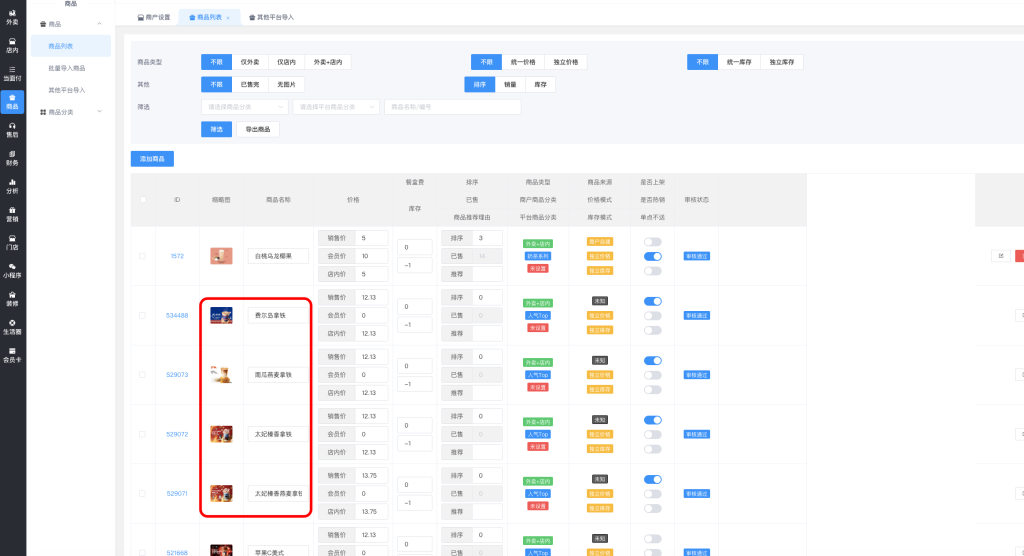Open the 分析 sidebar icon
The height and width of the screenshot is (556, 1024).
(x=12, y=185)
